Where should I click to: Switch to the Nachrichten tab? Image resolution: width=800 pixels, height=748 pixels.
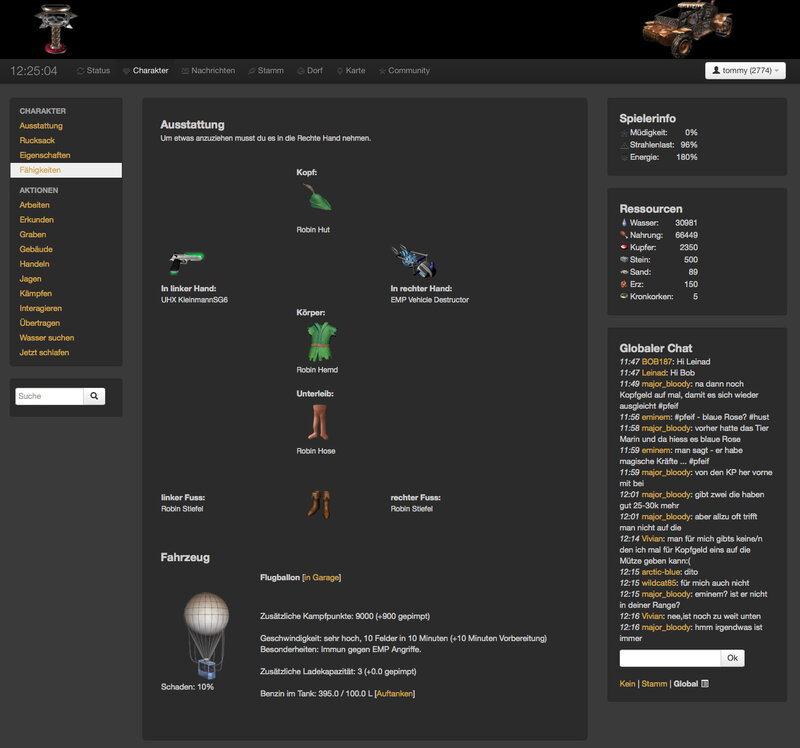[x=214, y=70]
